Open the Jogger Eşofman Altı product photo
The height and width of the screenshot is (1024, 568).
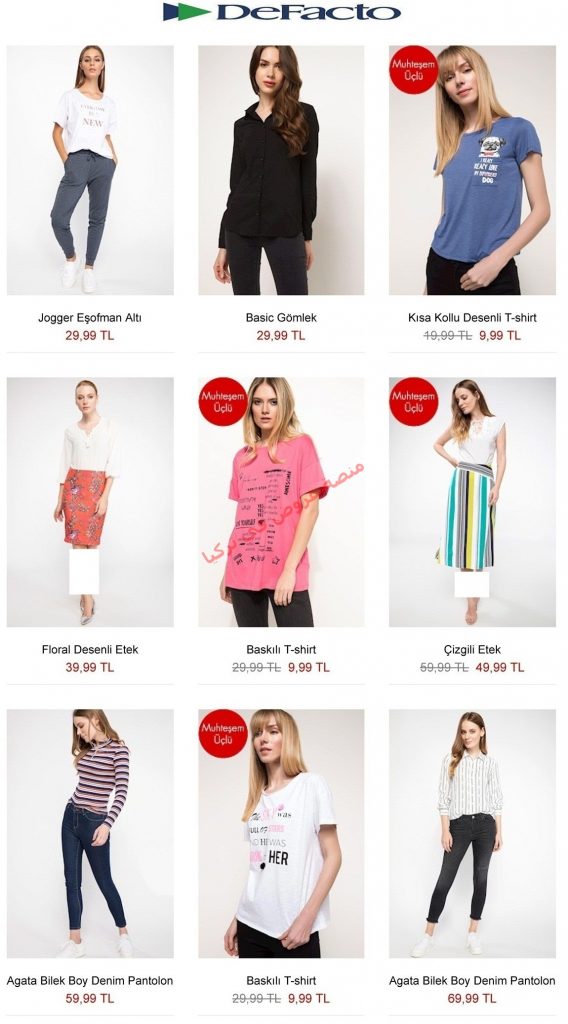pos(90,170)
